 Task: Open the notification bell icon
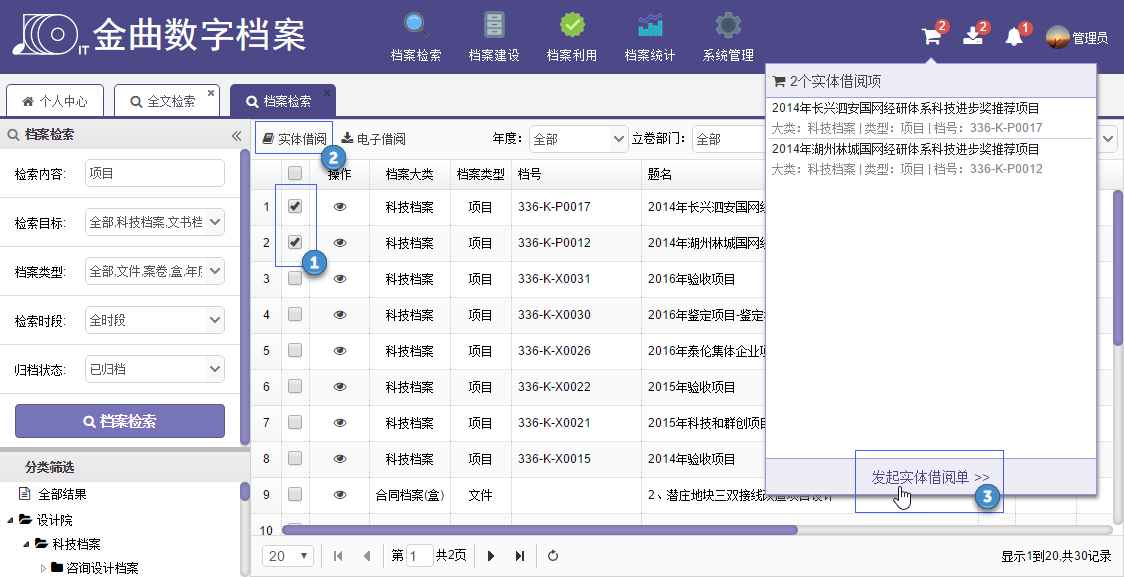click(1014, 38)
